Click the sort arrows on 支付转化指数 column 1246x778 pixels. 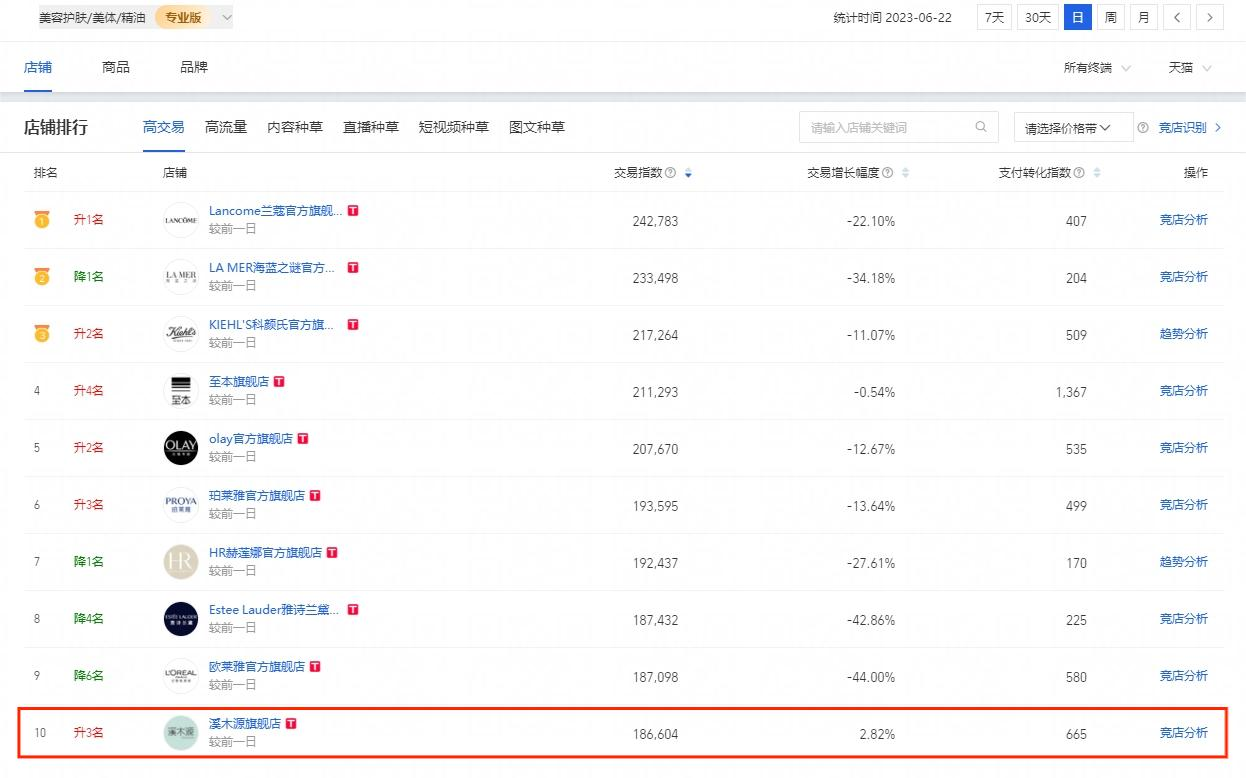1097,172
